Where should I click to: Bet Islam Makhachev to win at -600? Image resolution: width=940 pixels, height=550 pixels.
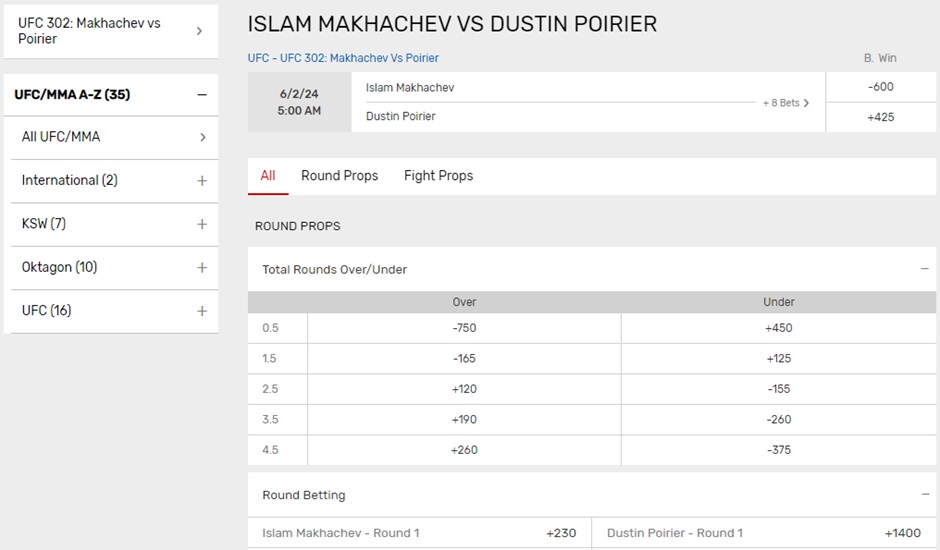881,87
